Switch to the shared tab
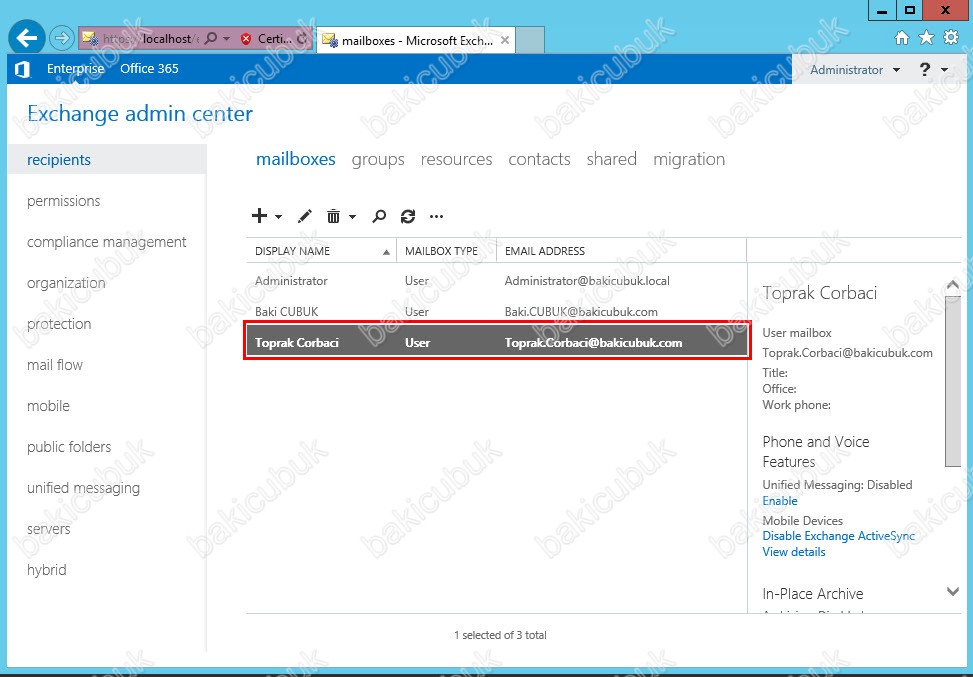The image size is (973, 677). (611, 159)
